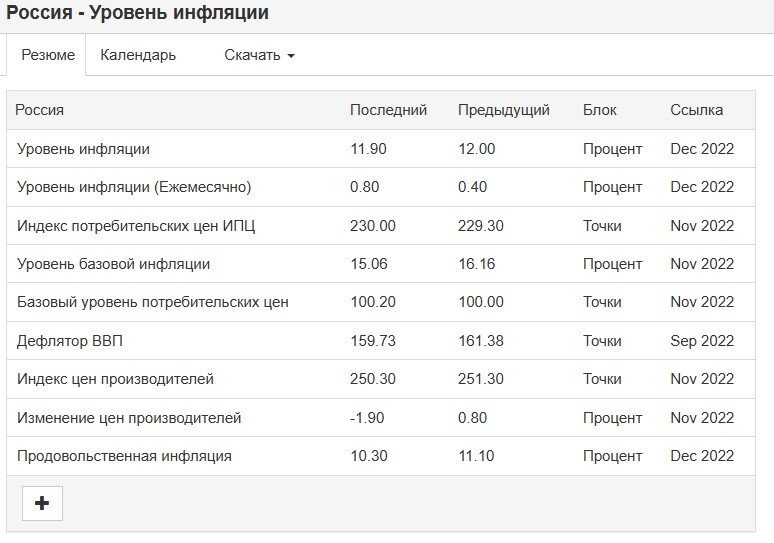
Task: Click the Блок column header
Action: coord(600,110)
